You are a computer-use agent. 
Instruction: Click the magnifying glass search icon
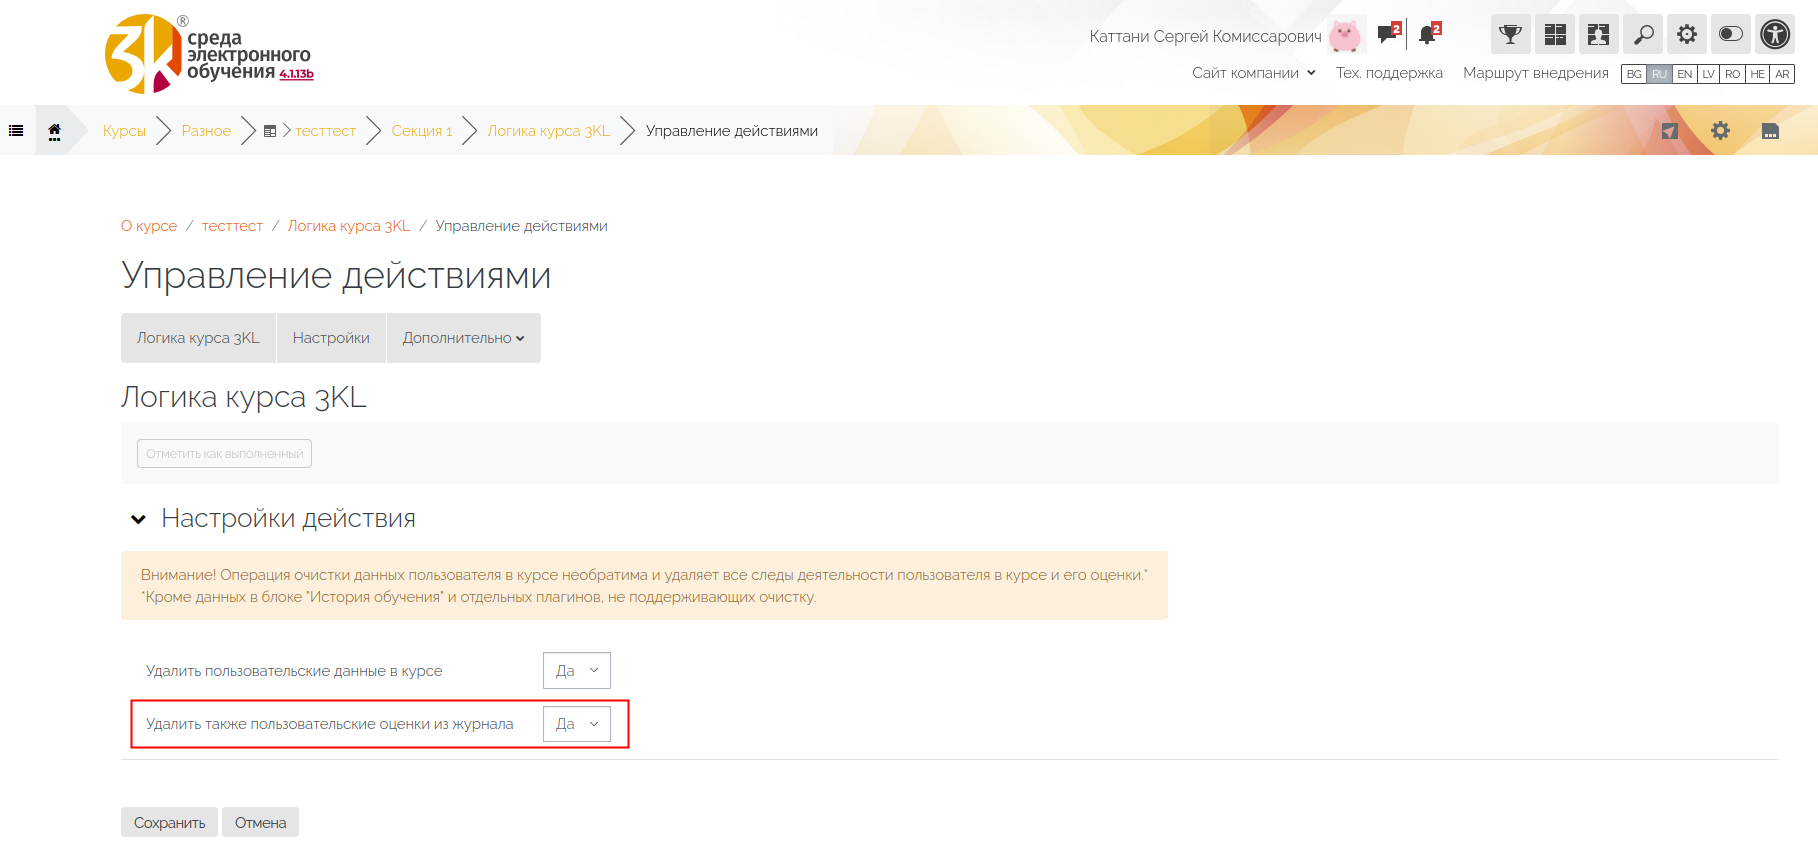click(1643, 35)
